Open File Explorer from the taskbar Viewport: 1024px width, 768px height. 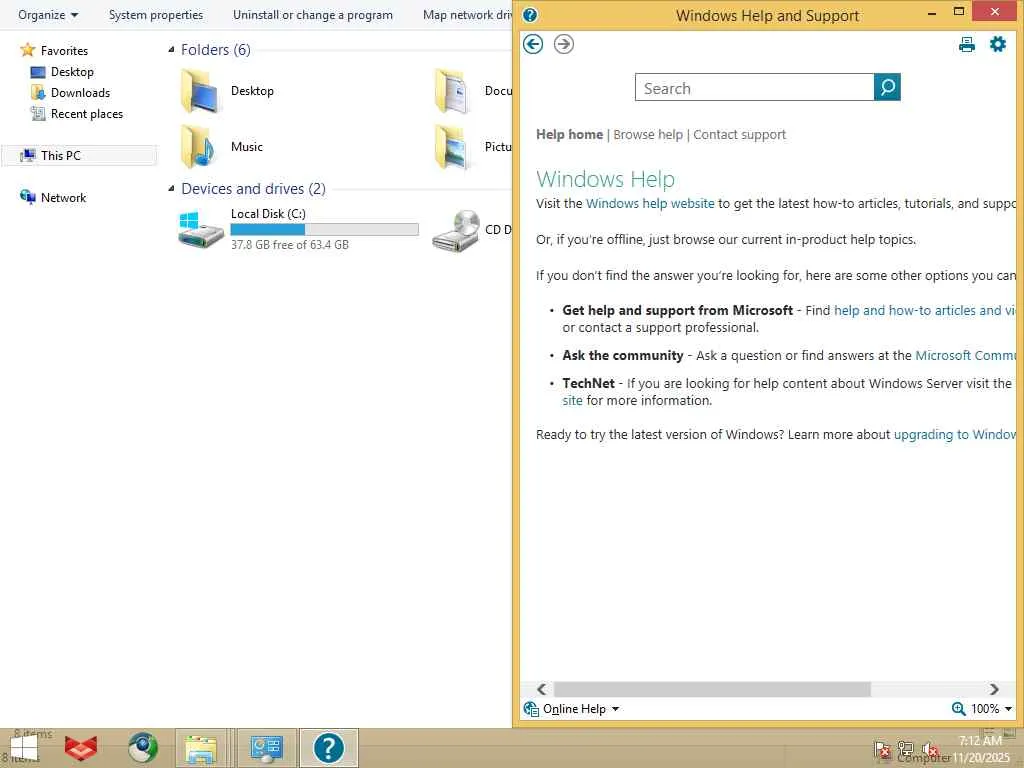(x=201, y=748)
